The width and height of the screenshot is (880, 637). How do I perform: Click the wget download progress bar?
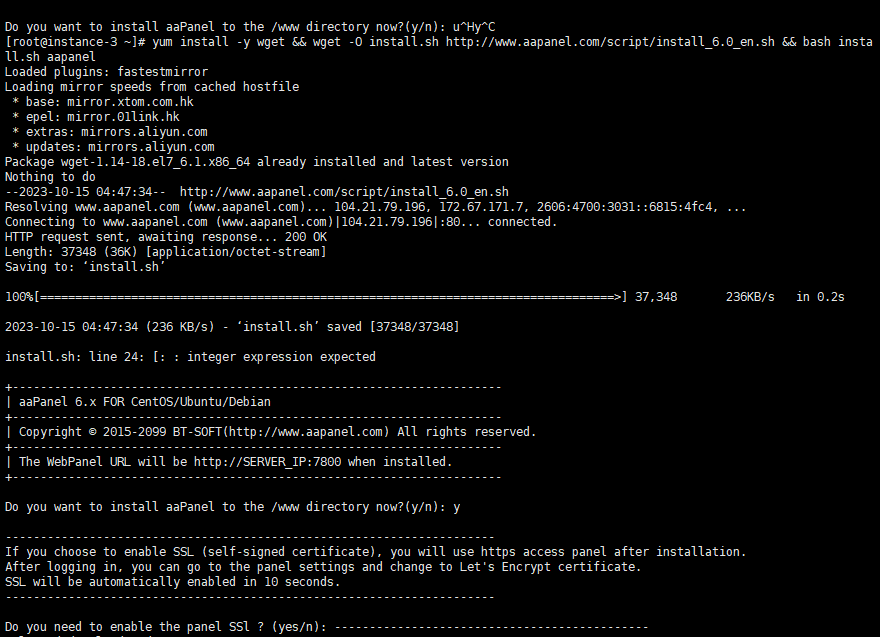pyautogui.click(x=330, y=297)
